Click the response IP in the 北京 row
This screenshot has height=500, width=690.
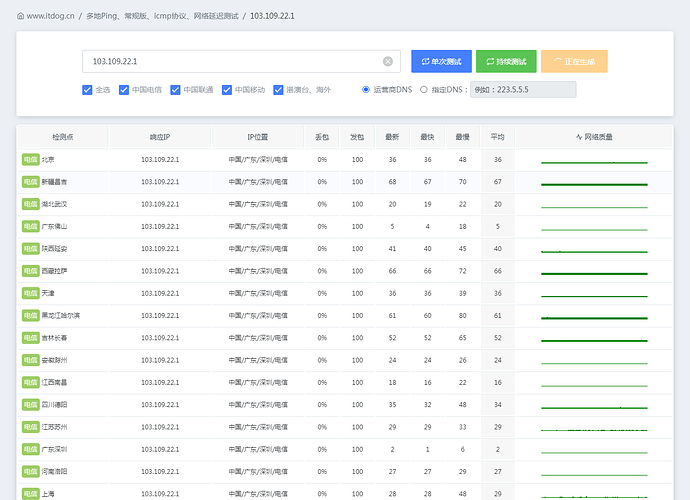pyautogui.click(x=160, y=159)
